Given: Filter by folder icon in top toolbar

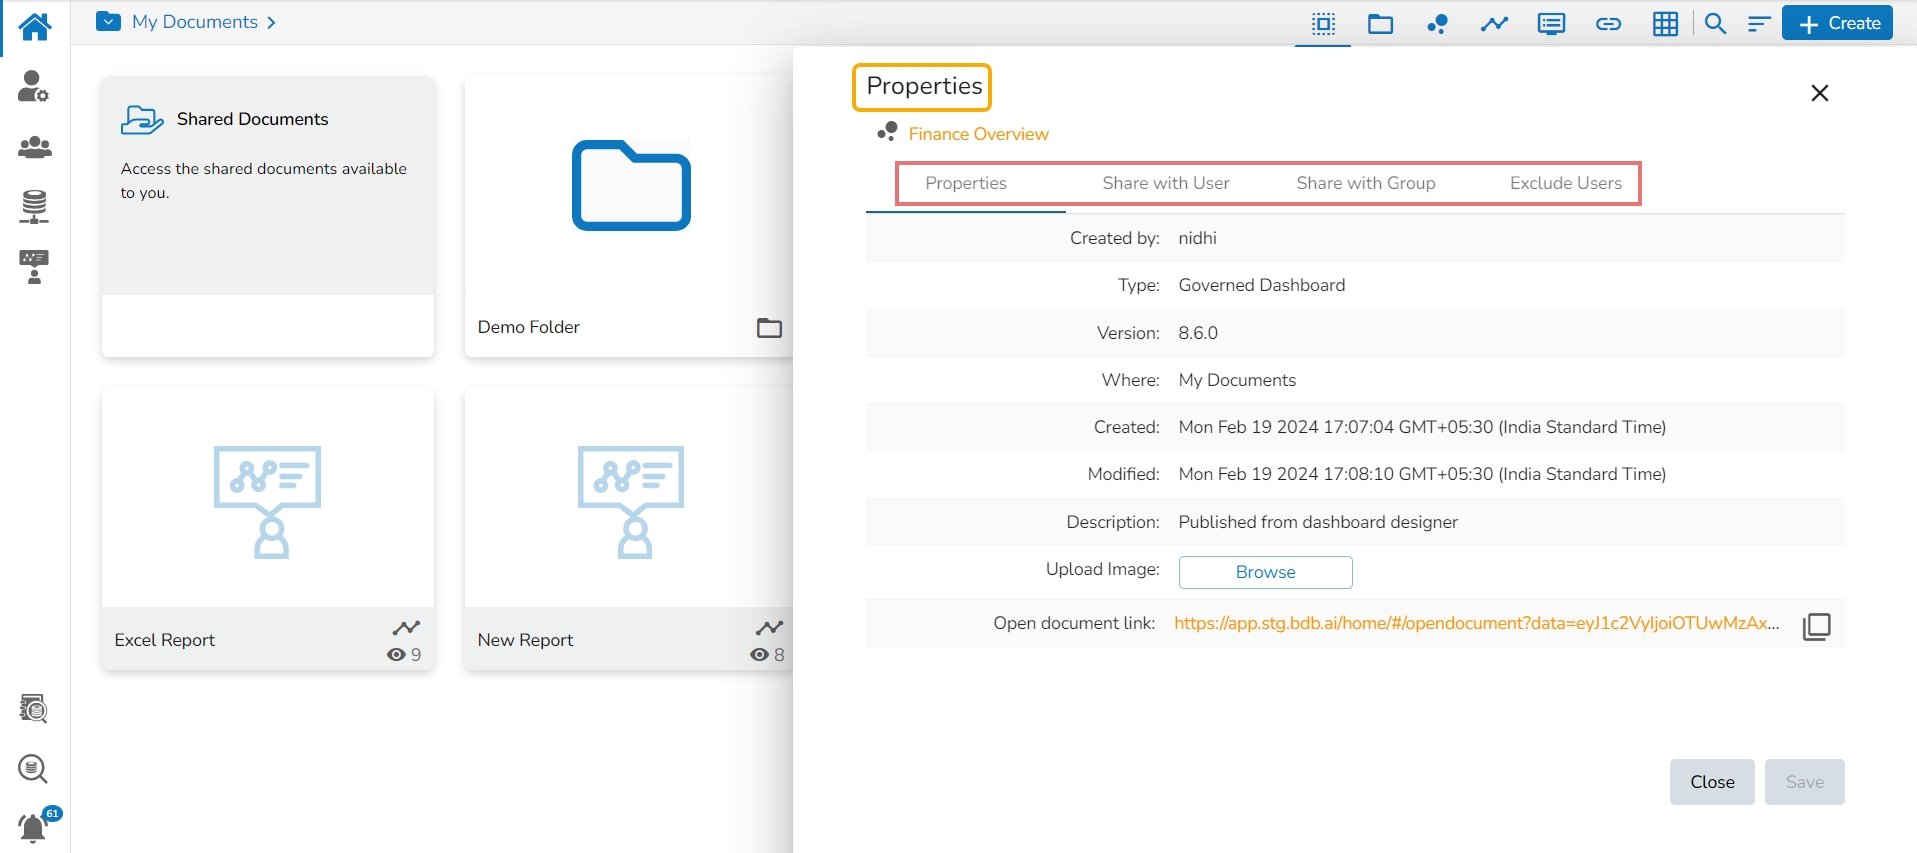Looking at the screenshot, I should tap(1380, 24).
